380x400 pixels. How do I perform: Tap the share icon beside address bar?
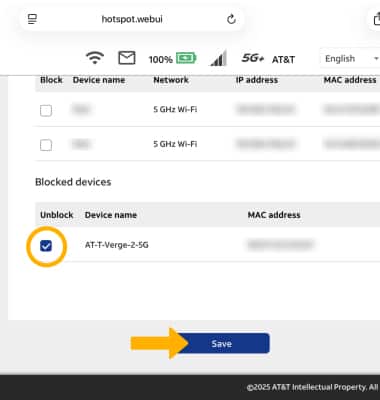coord(377,19)
